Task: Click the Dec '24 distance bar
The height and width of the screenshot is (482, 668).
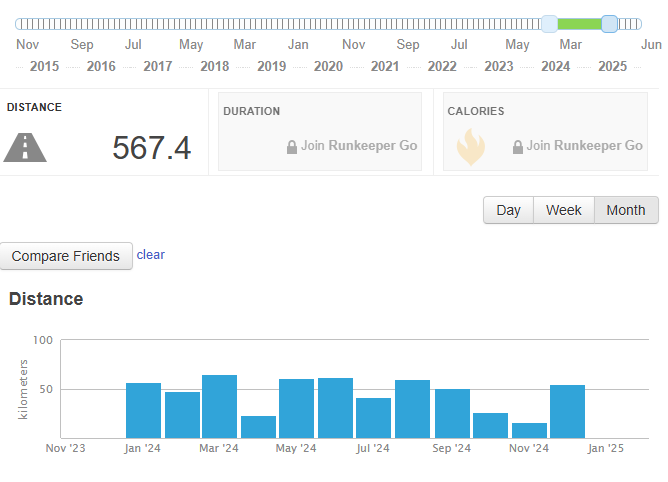Action: coord(567,412)
